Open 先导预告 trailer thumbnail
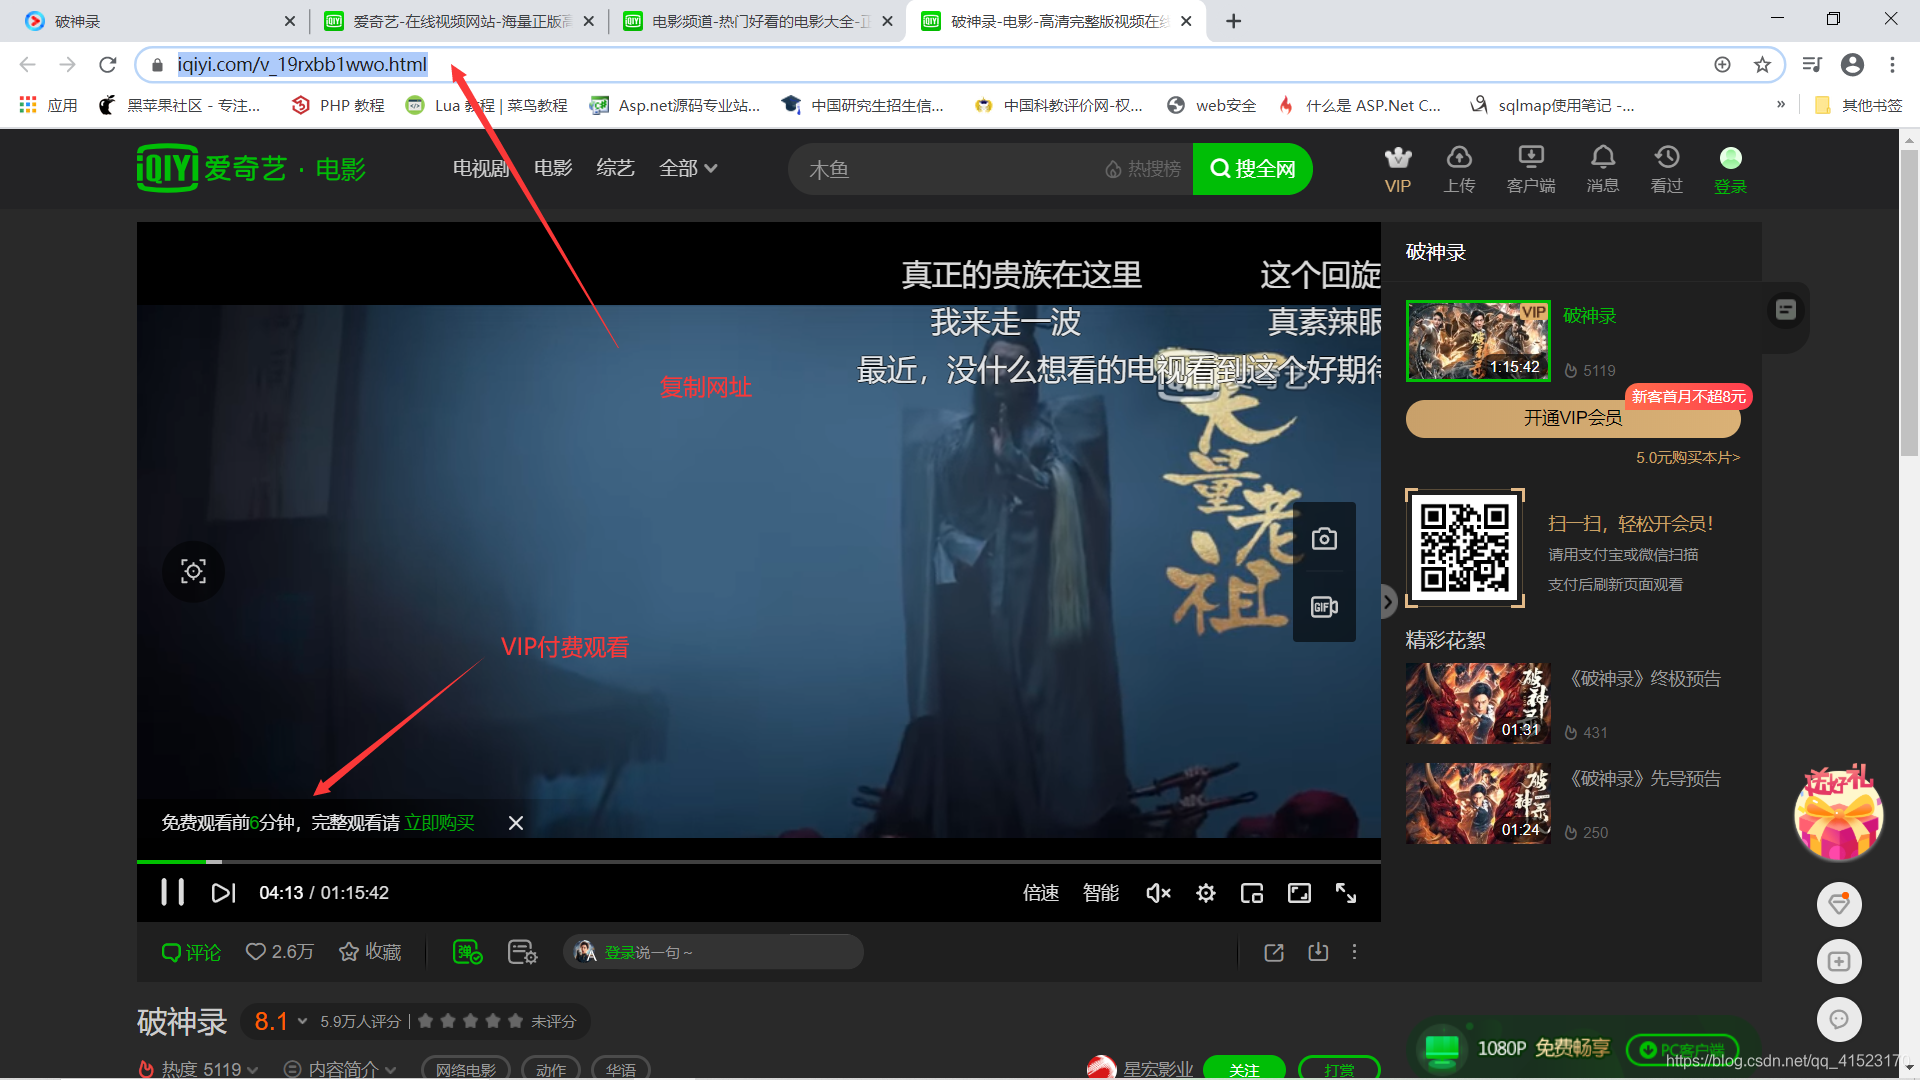The image size is (1920, 1080). (x=1478, y=803)
